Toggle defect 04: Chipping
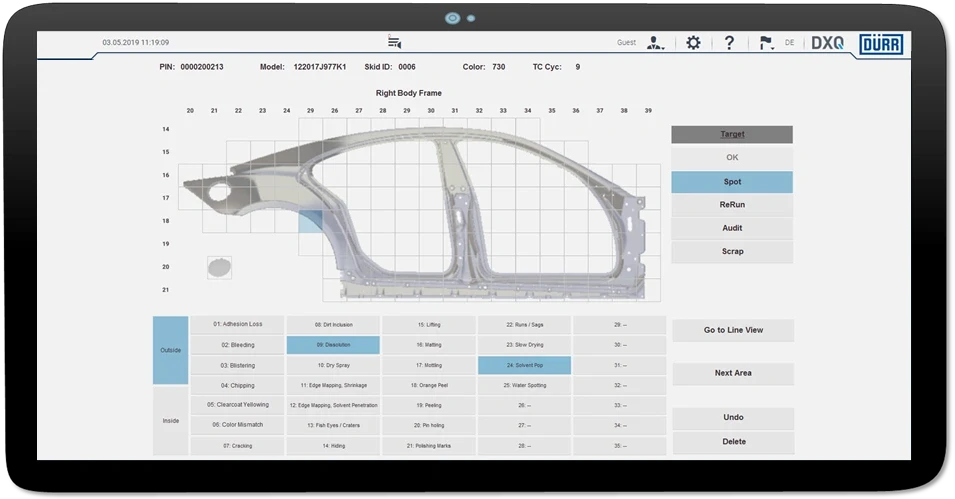The height and width of the screenshot is (499, 955). point(238,386)
